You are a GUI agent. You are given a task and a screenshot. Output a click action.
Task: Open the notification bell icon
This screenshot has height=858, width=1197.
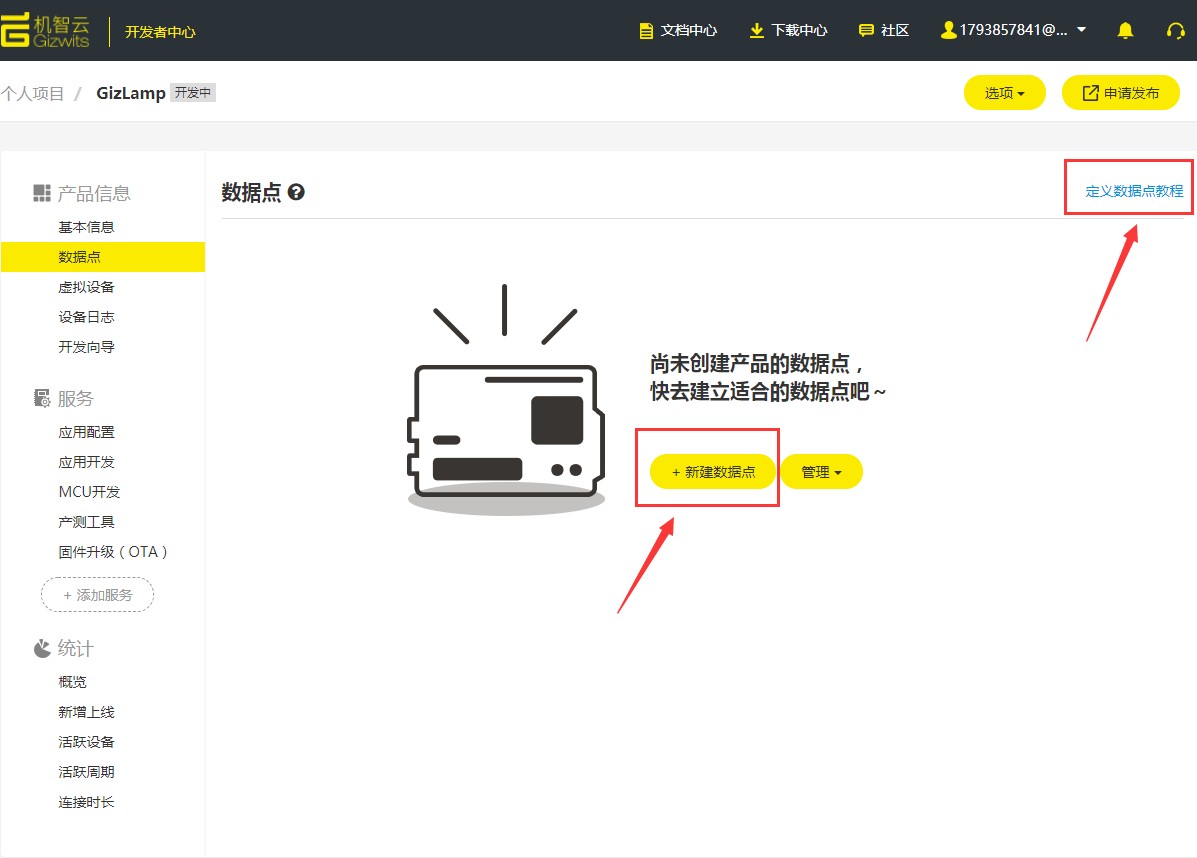point(1125,30)
